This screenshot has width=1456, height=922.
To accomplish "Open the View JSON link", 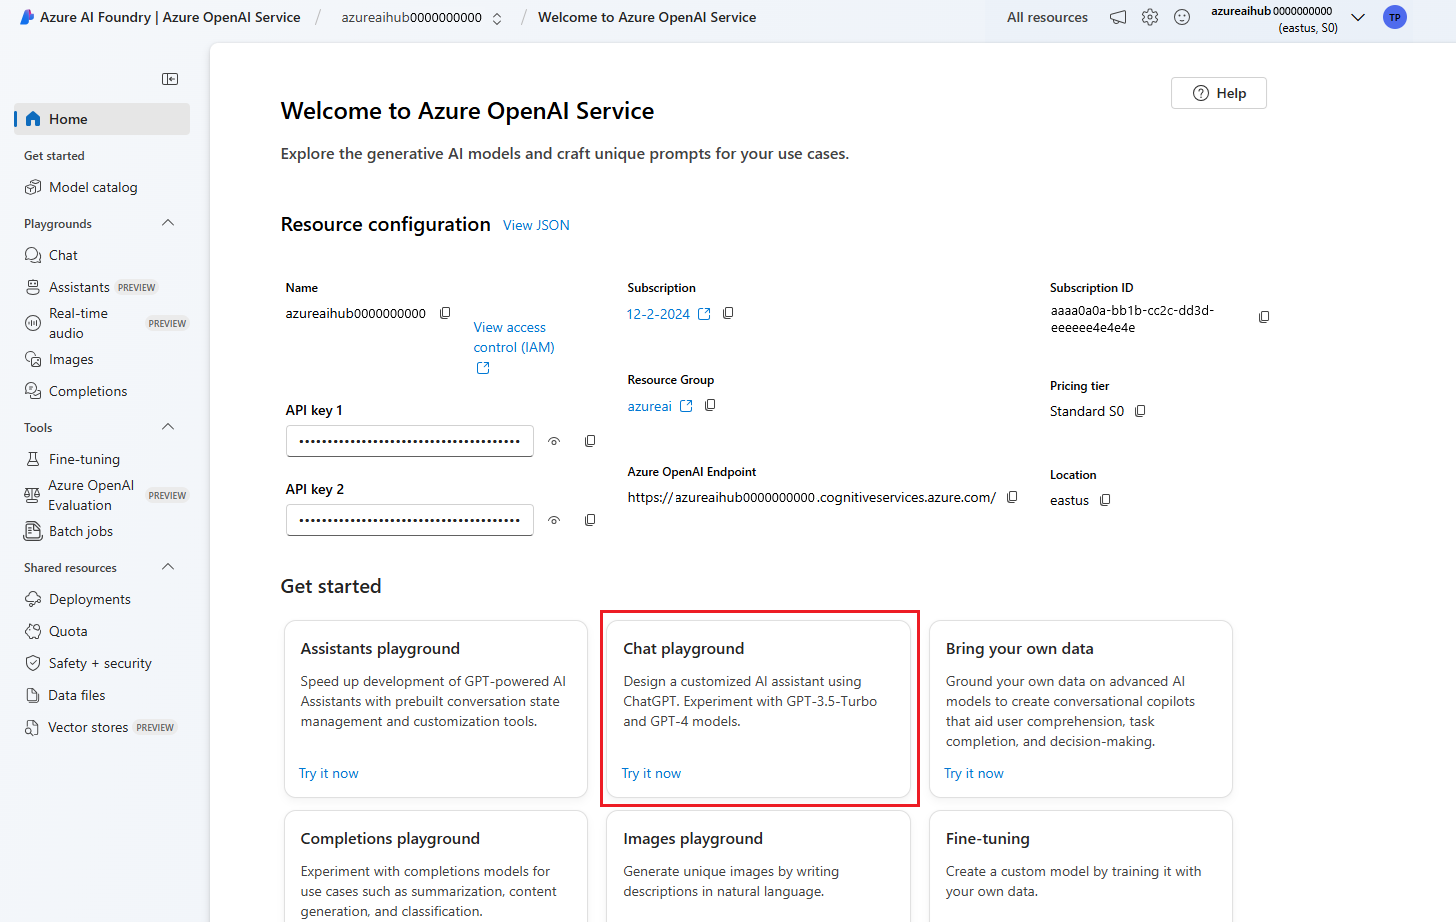I will 536,225.
